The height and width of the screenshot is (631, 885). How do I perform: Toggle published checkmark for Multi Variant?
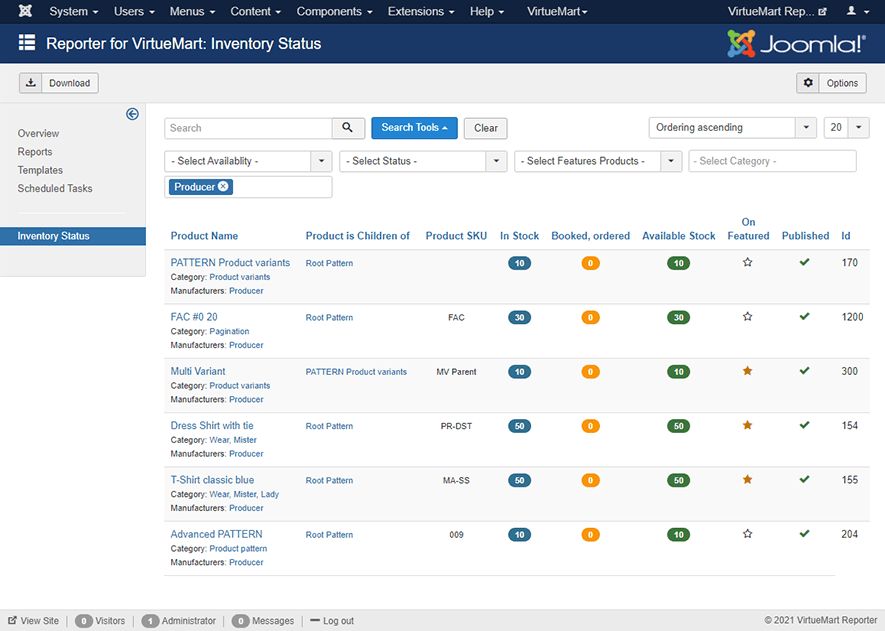pyautogui.click(x=804, y=371)
